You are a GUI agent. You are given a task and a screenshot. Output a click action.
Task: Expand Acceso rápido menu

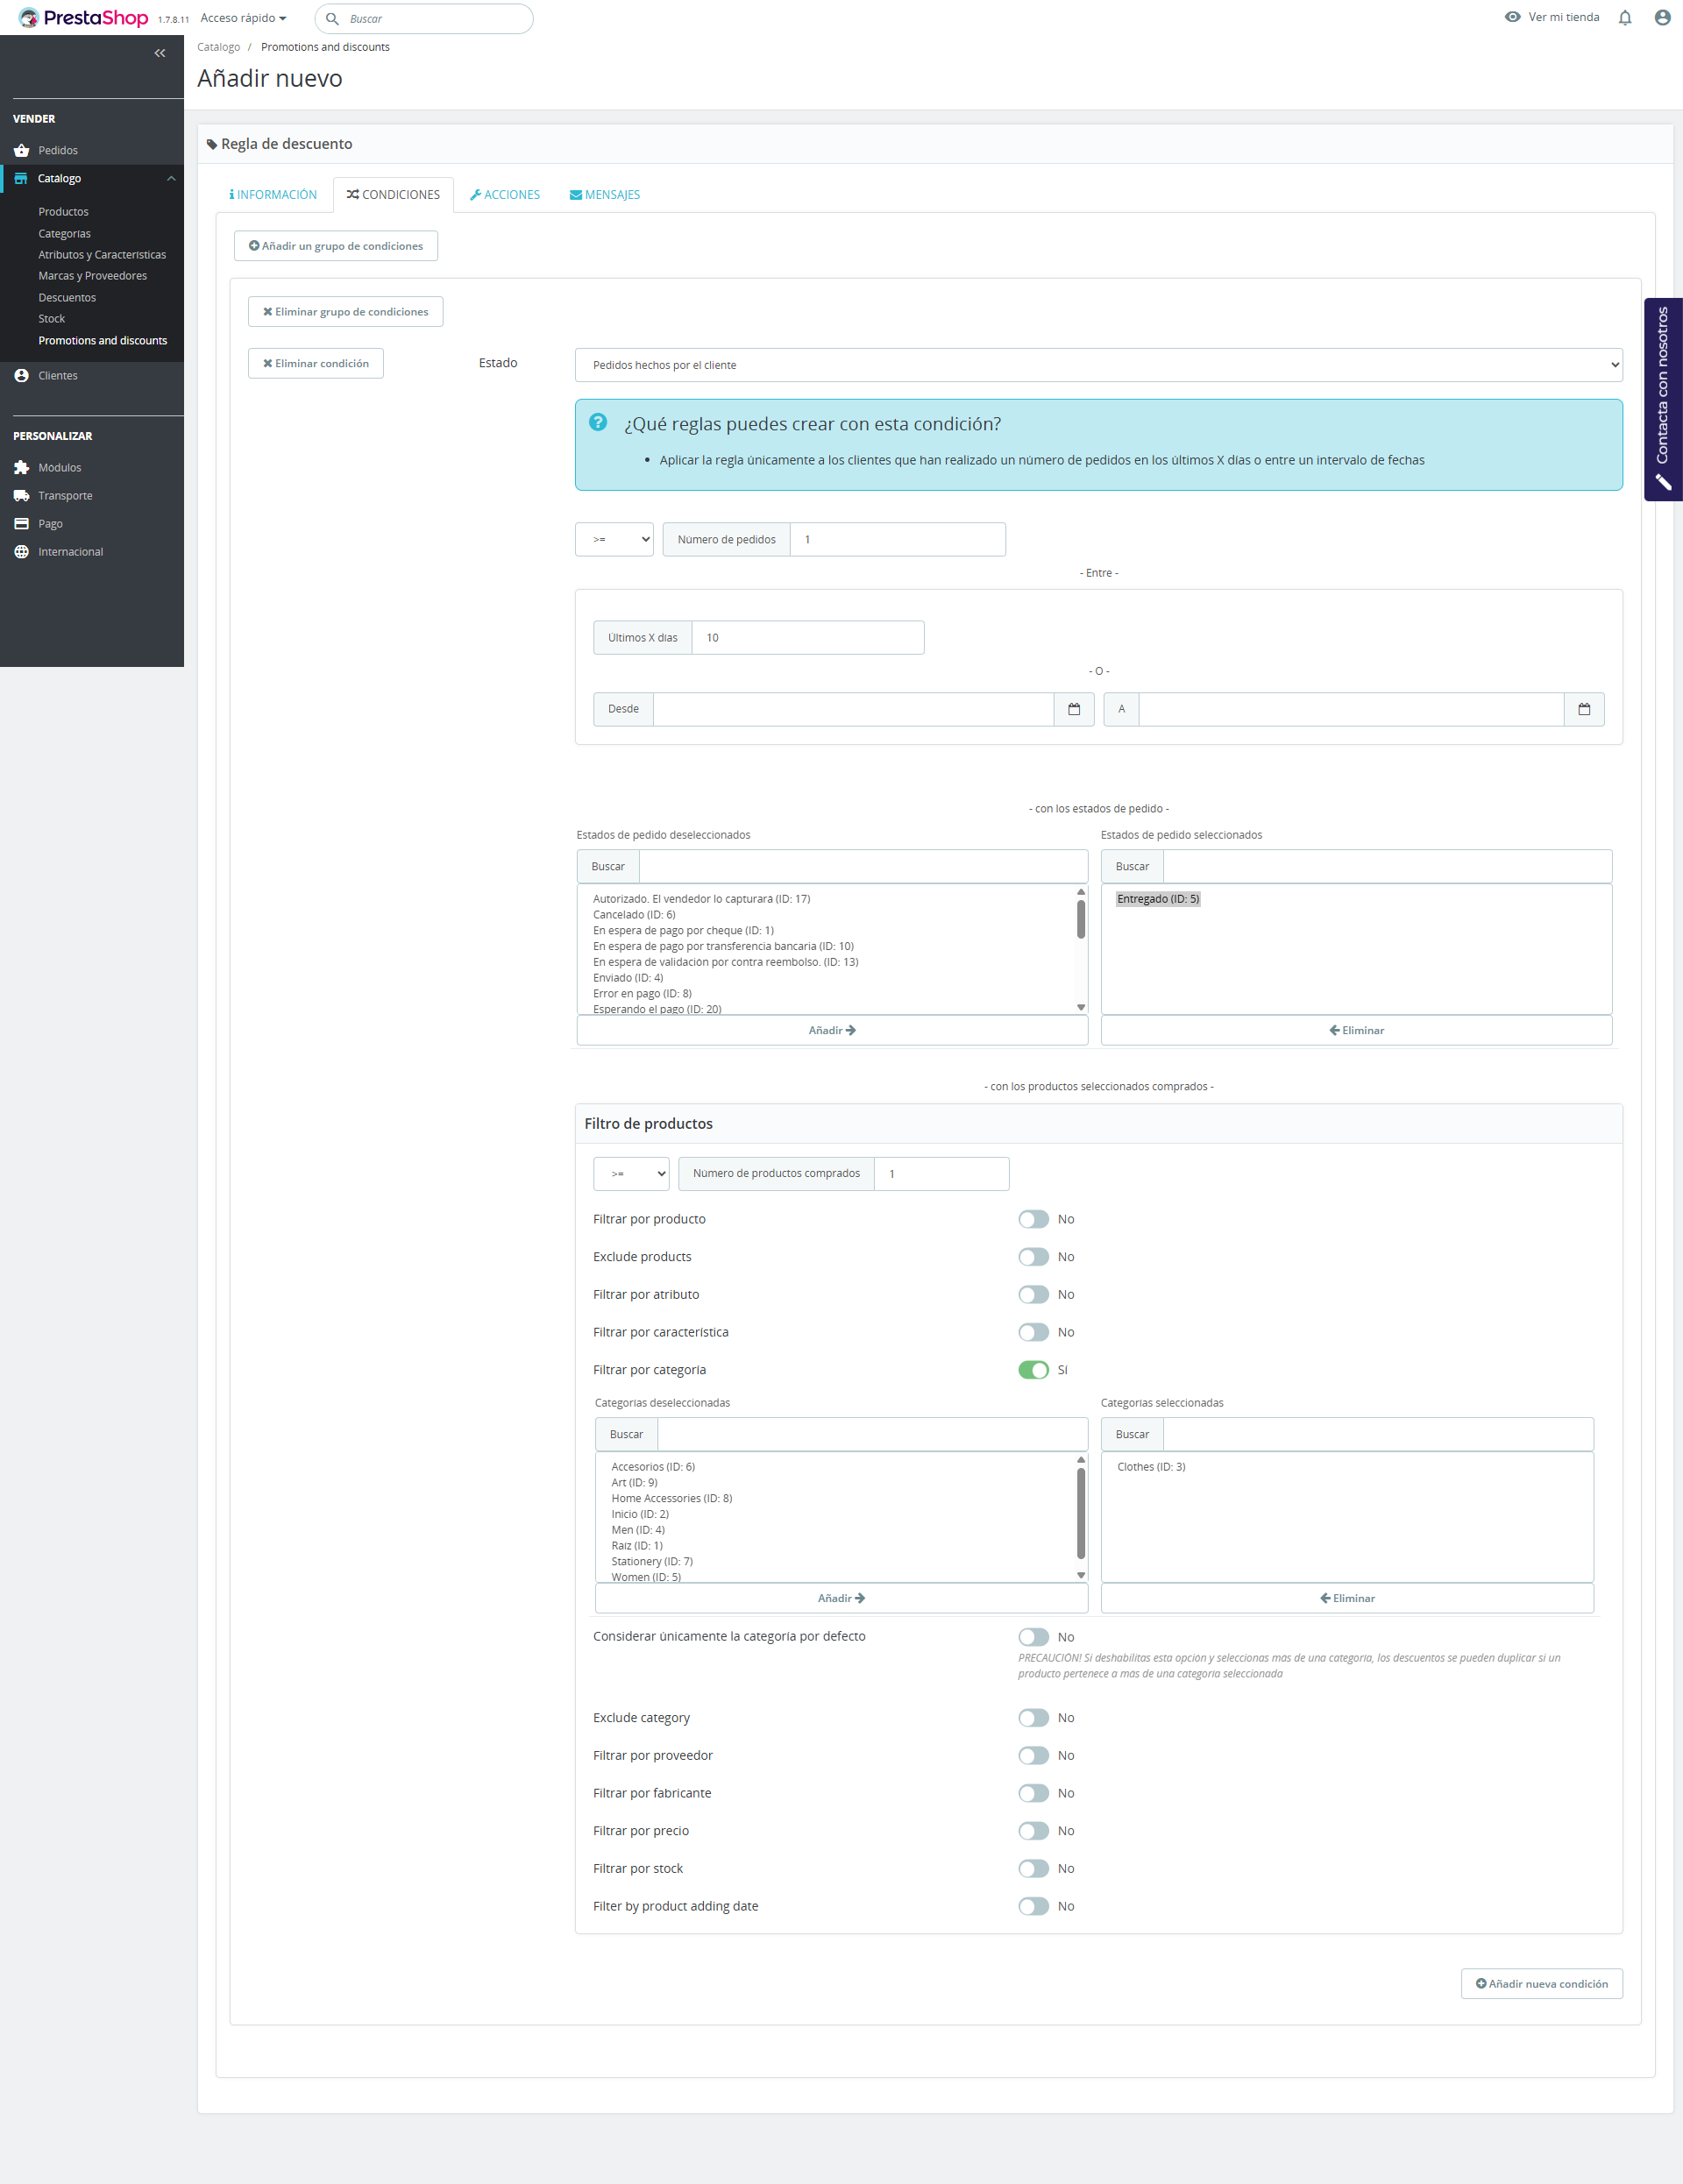point(243,18)
